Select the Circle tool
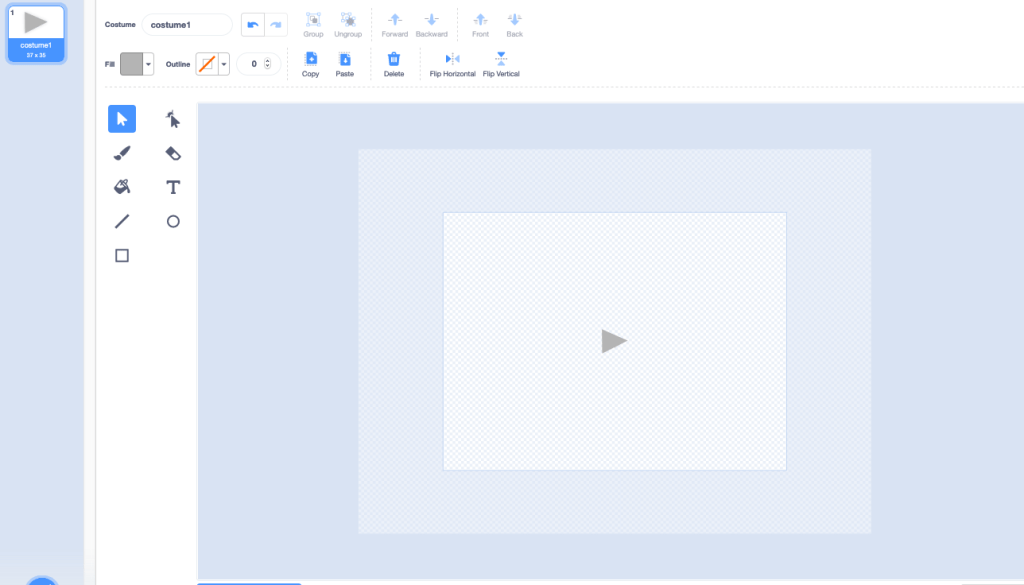 pos(173,222)
